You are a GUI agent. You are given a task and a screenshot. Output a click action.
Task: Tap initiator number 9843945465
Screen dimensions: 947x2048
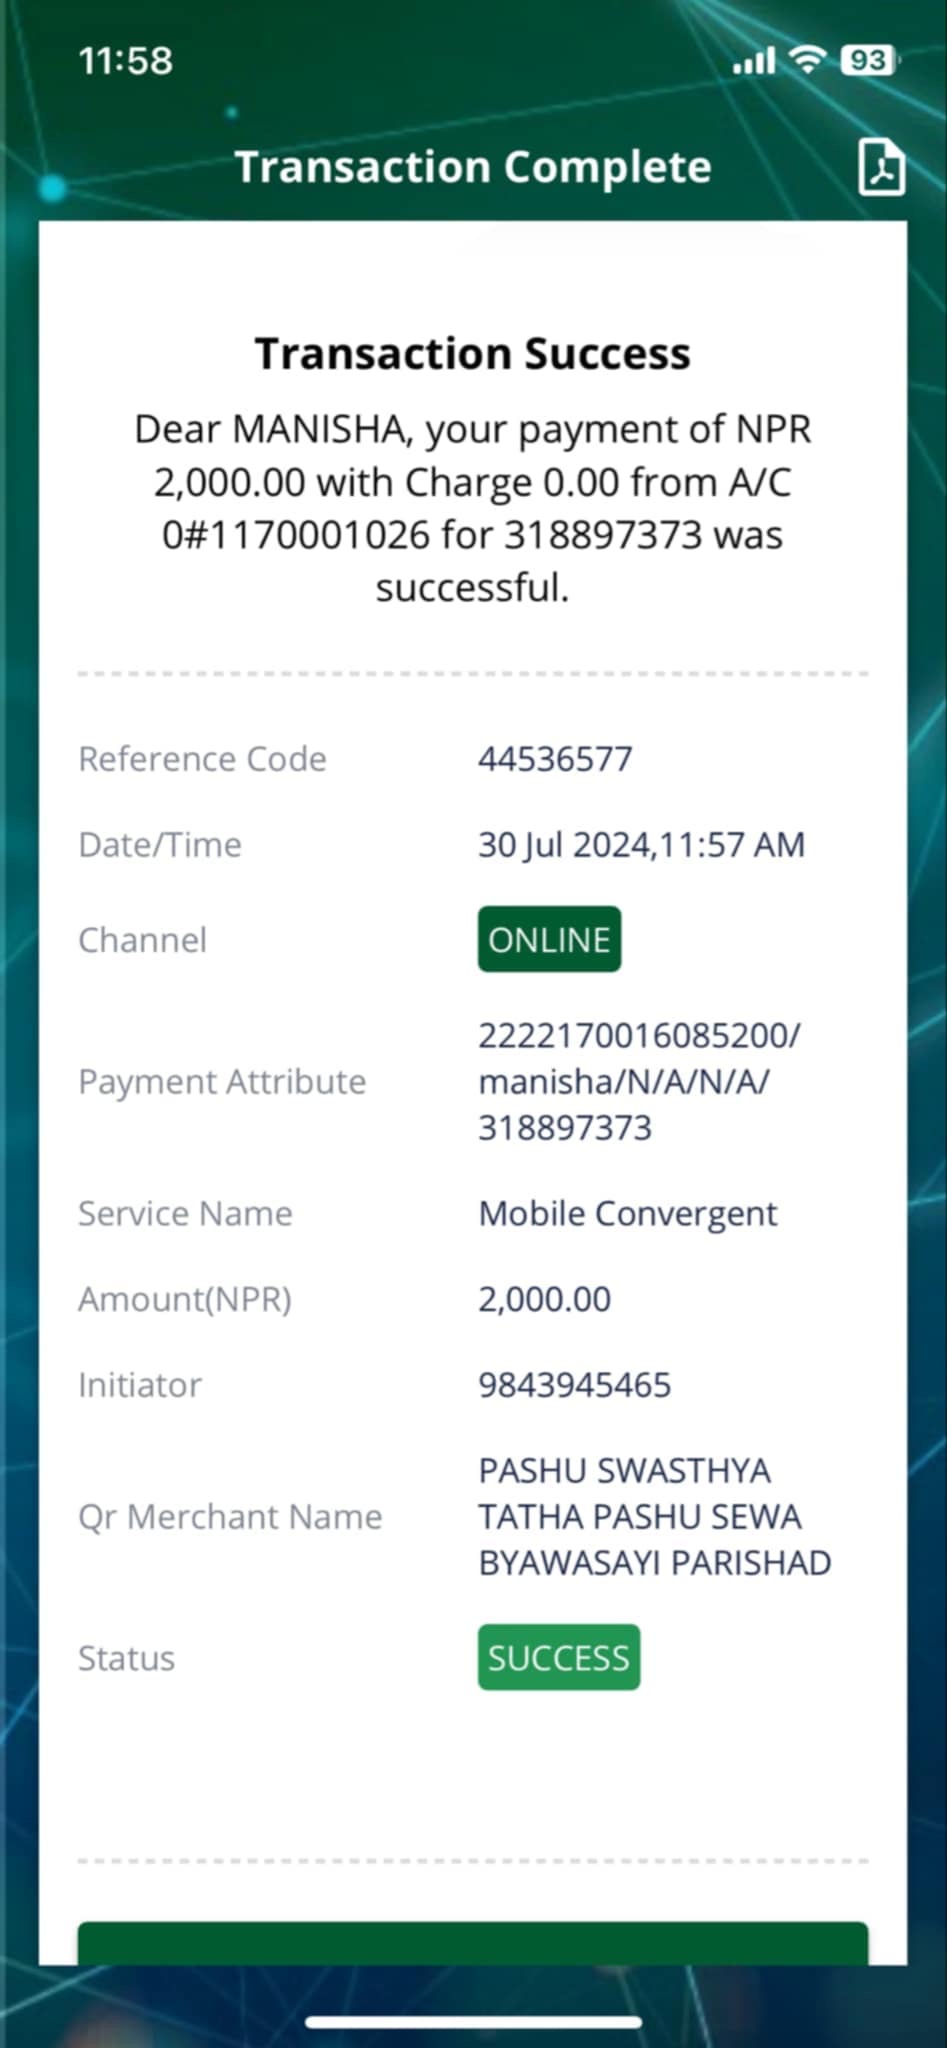(574, 1385)
